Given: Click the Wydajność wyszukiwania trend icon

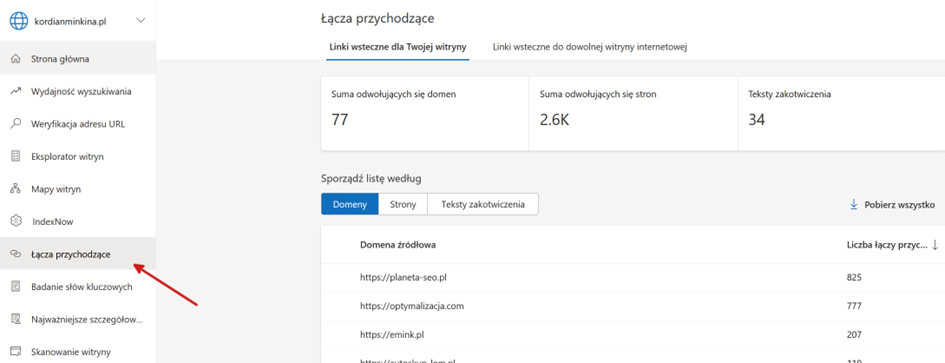Looking at the screenshot, I should (x=16, y=92).
